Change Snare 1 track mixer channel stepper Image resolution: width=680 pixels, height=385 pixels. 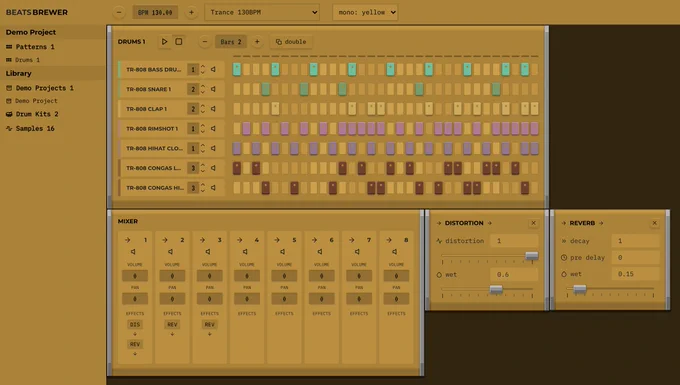tap(203, 89)
